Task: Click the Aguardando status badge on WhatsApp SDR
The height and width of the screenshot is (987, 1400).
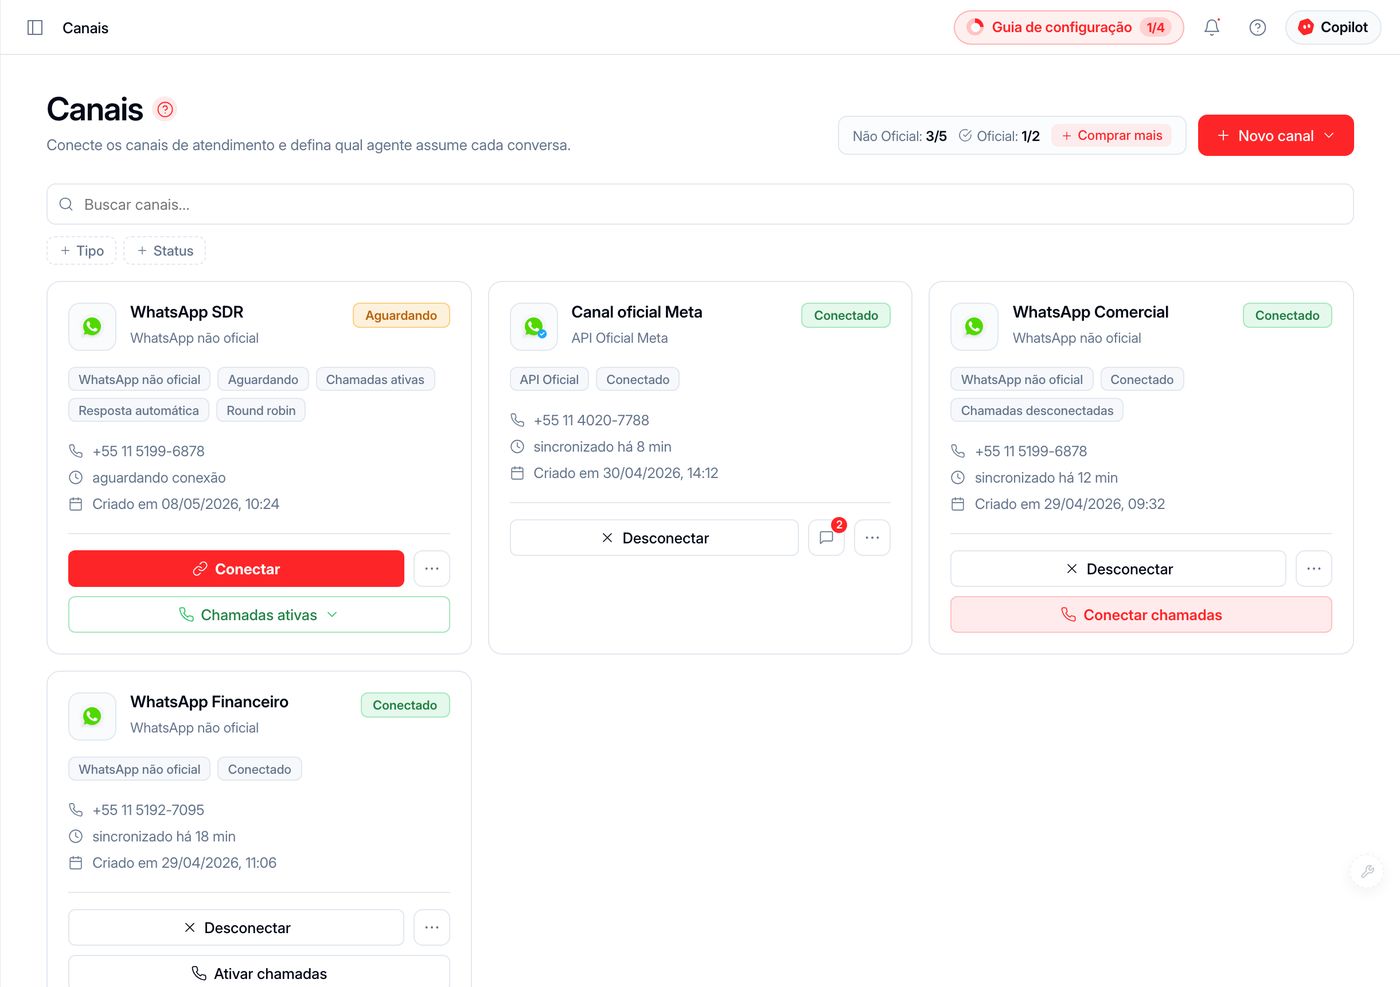Action: tap(401, 316)
